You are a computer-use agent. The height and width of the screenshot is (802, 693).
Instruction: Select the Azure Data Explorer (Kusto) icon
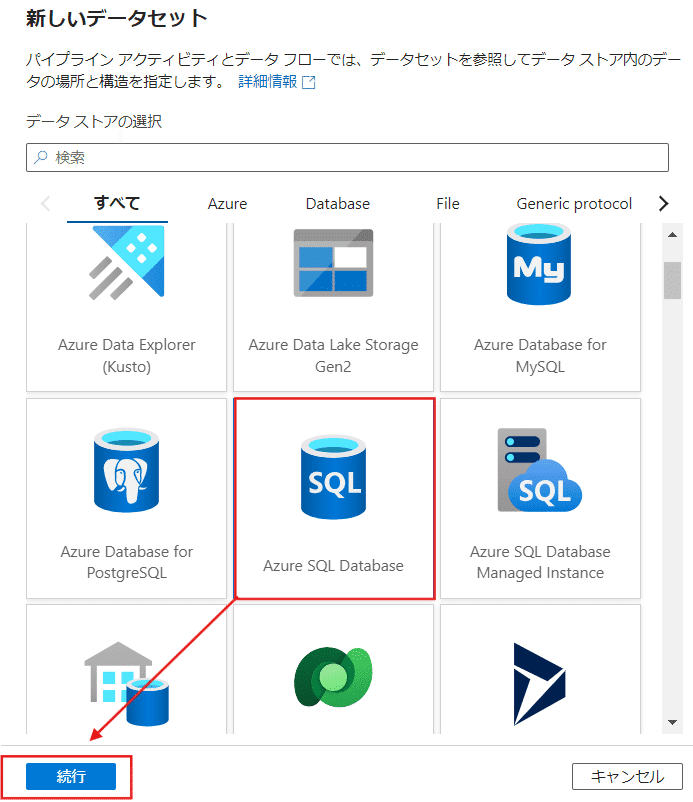[127, 262]
